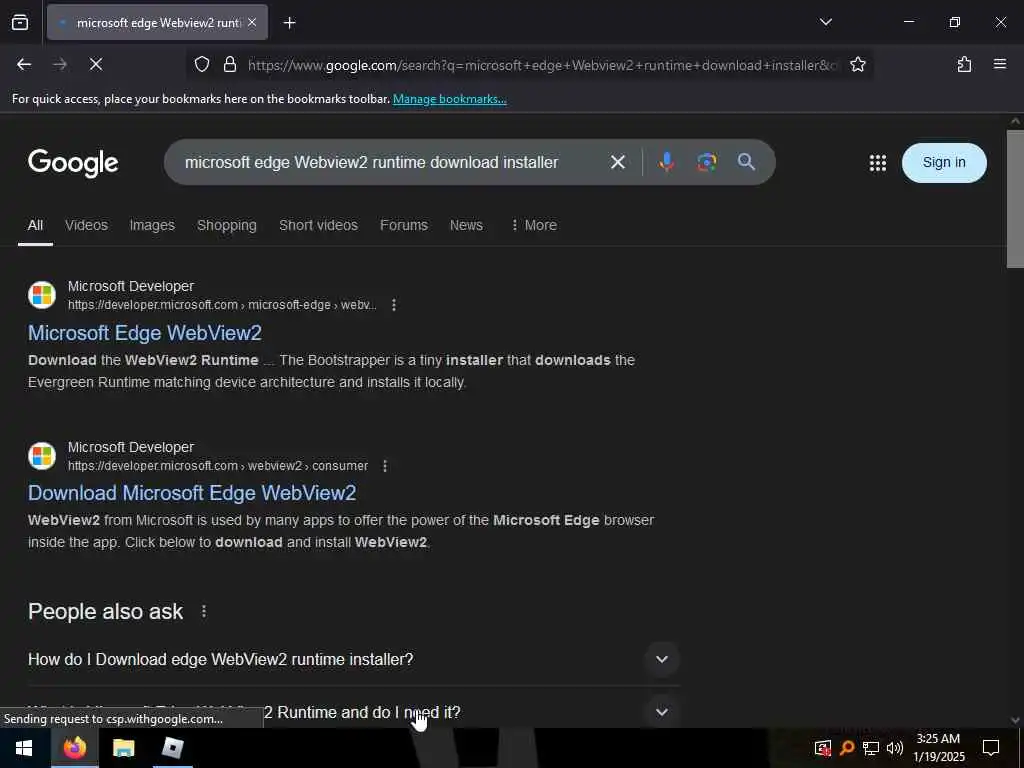
Task: Switch to Forums results tab
Action: click(404, 225)
